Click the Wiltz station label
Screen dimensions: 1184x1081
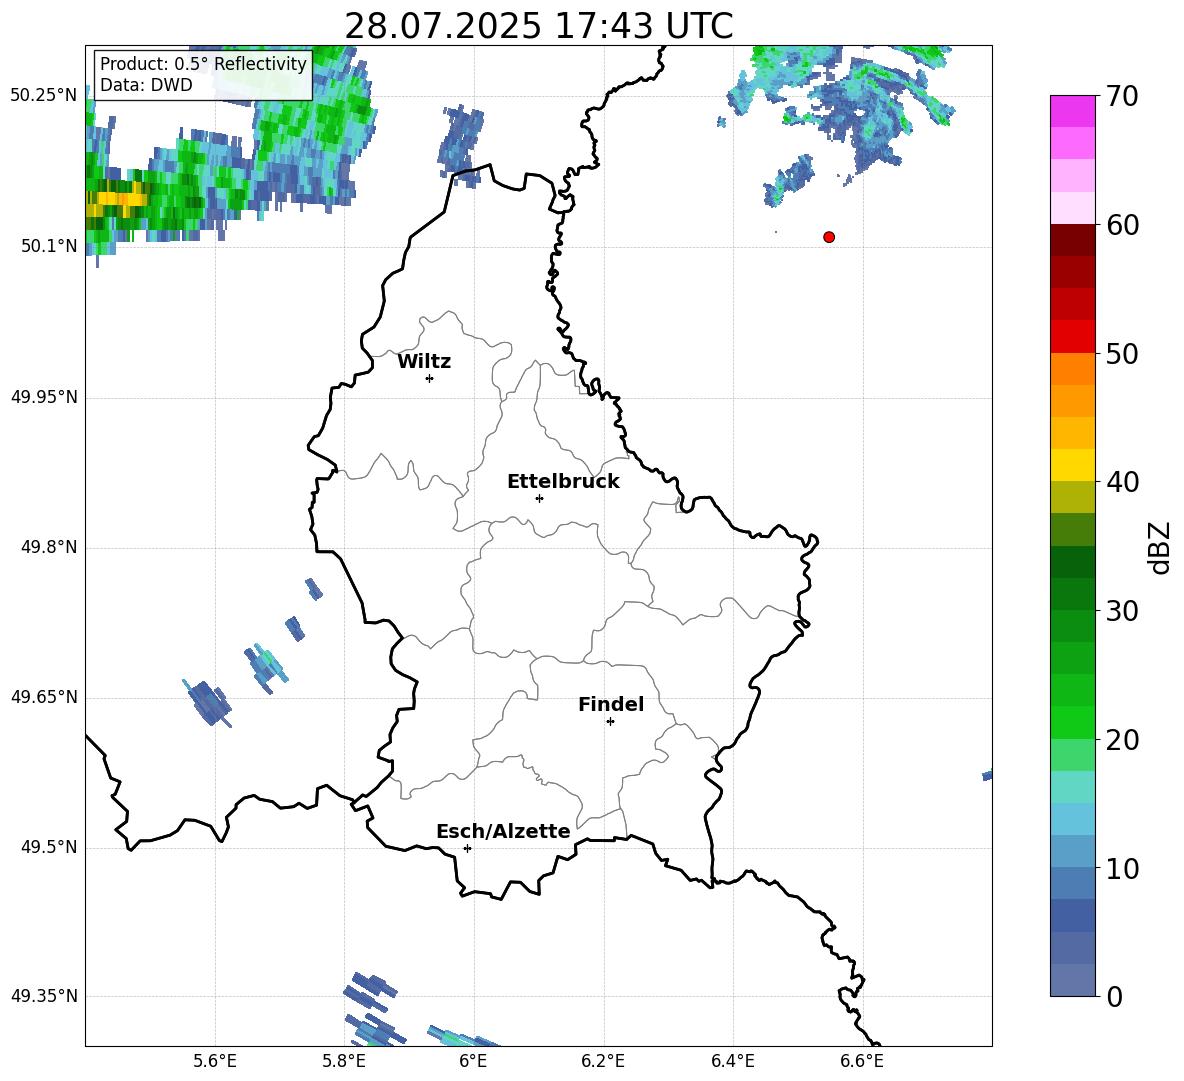pyautogui.click(x=424, y=362)
